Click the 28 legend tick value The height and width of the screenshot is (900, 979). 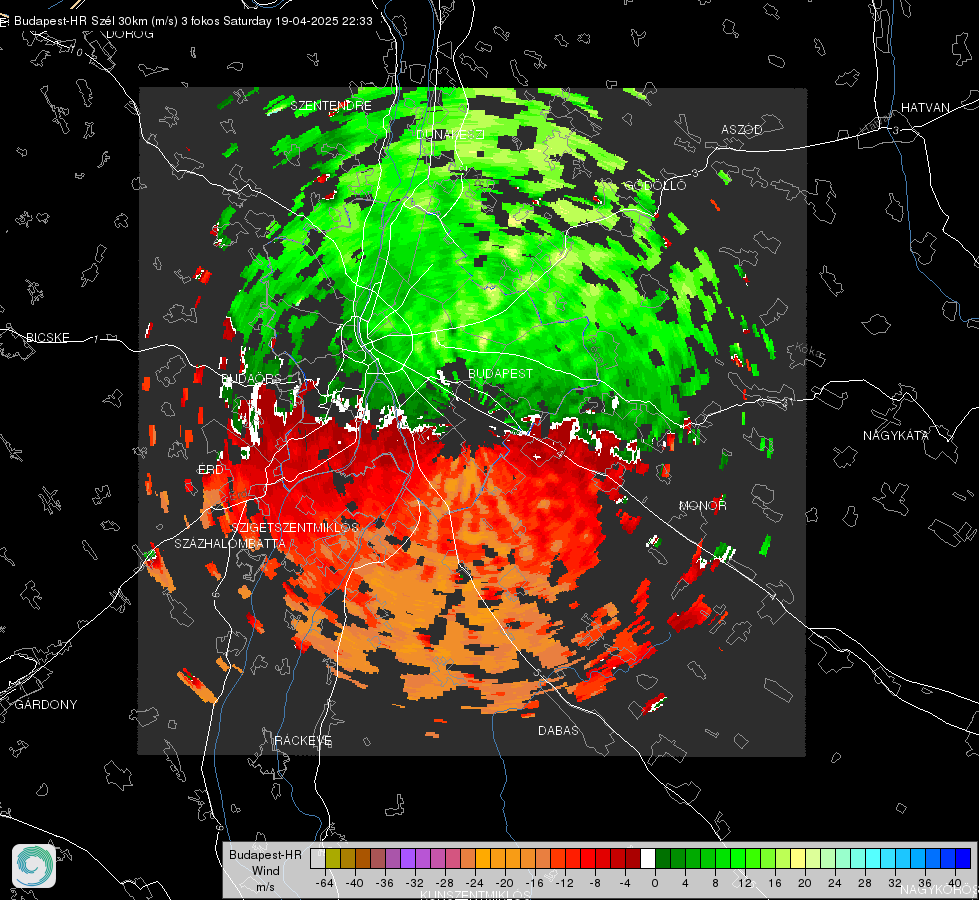click(865, 883)
